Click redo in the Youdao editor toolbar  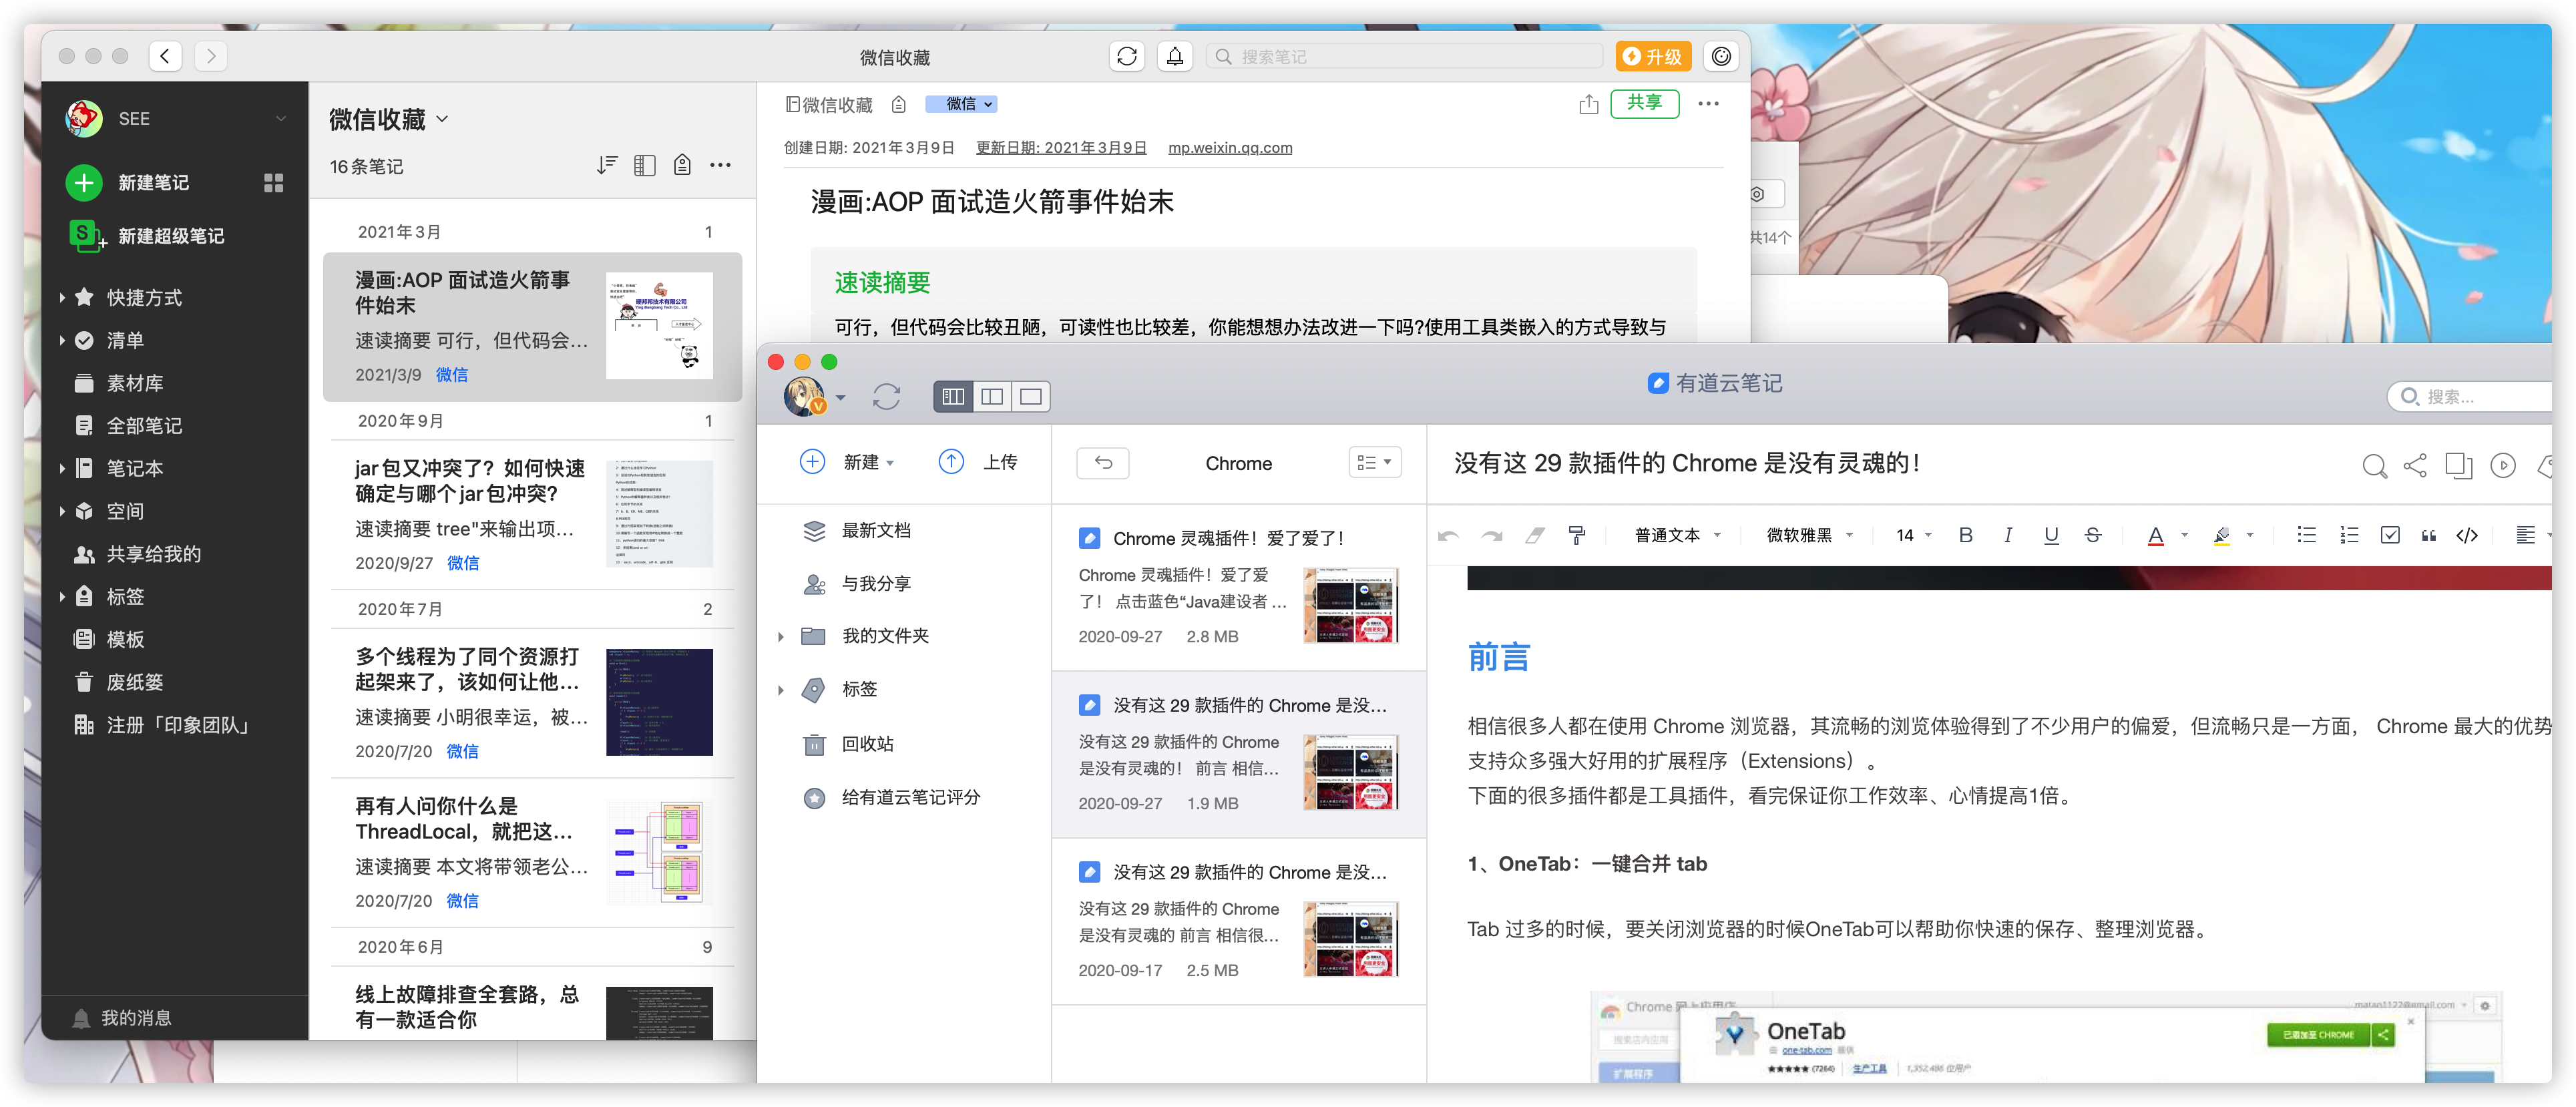(x=1492, y=536)
